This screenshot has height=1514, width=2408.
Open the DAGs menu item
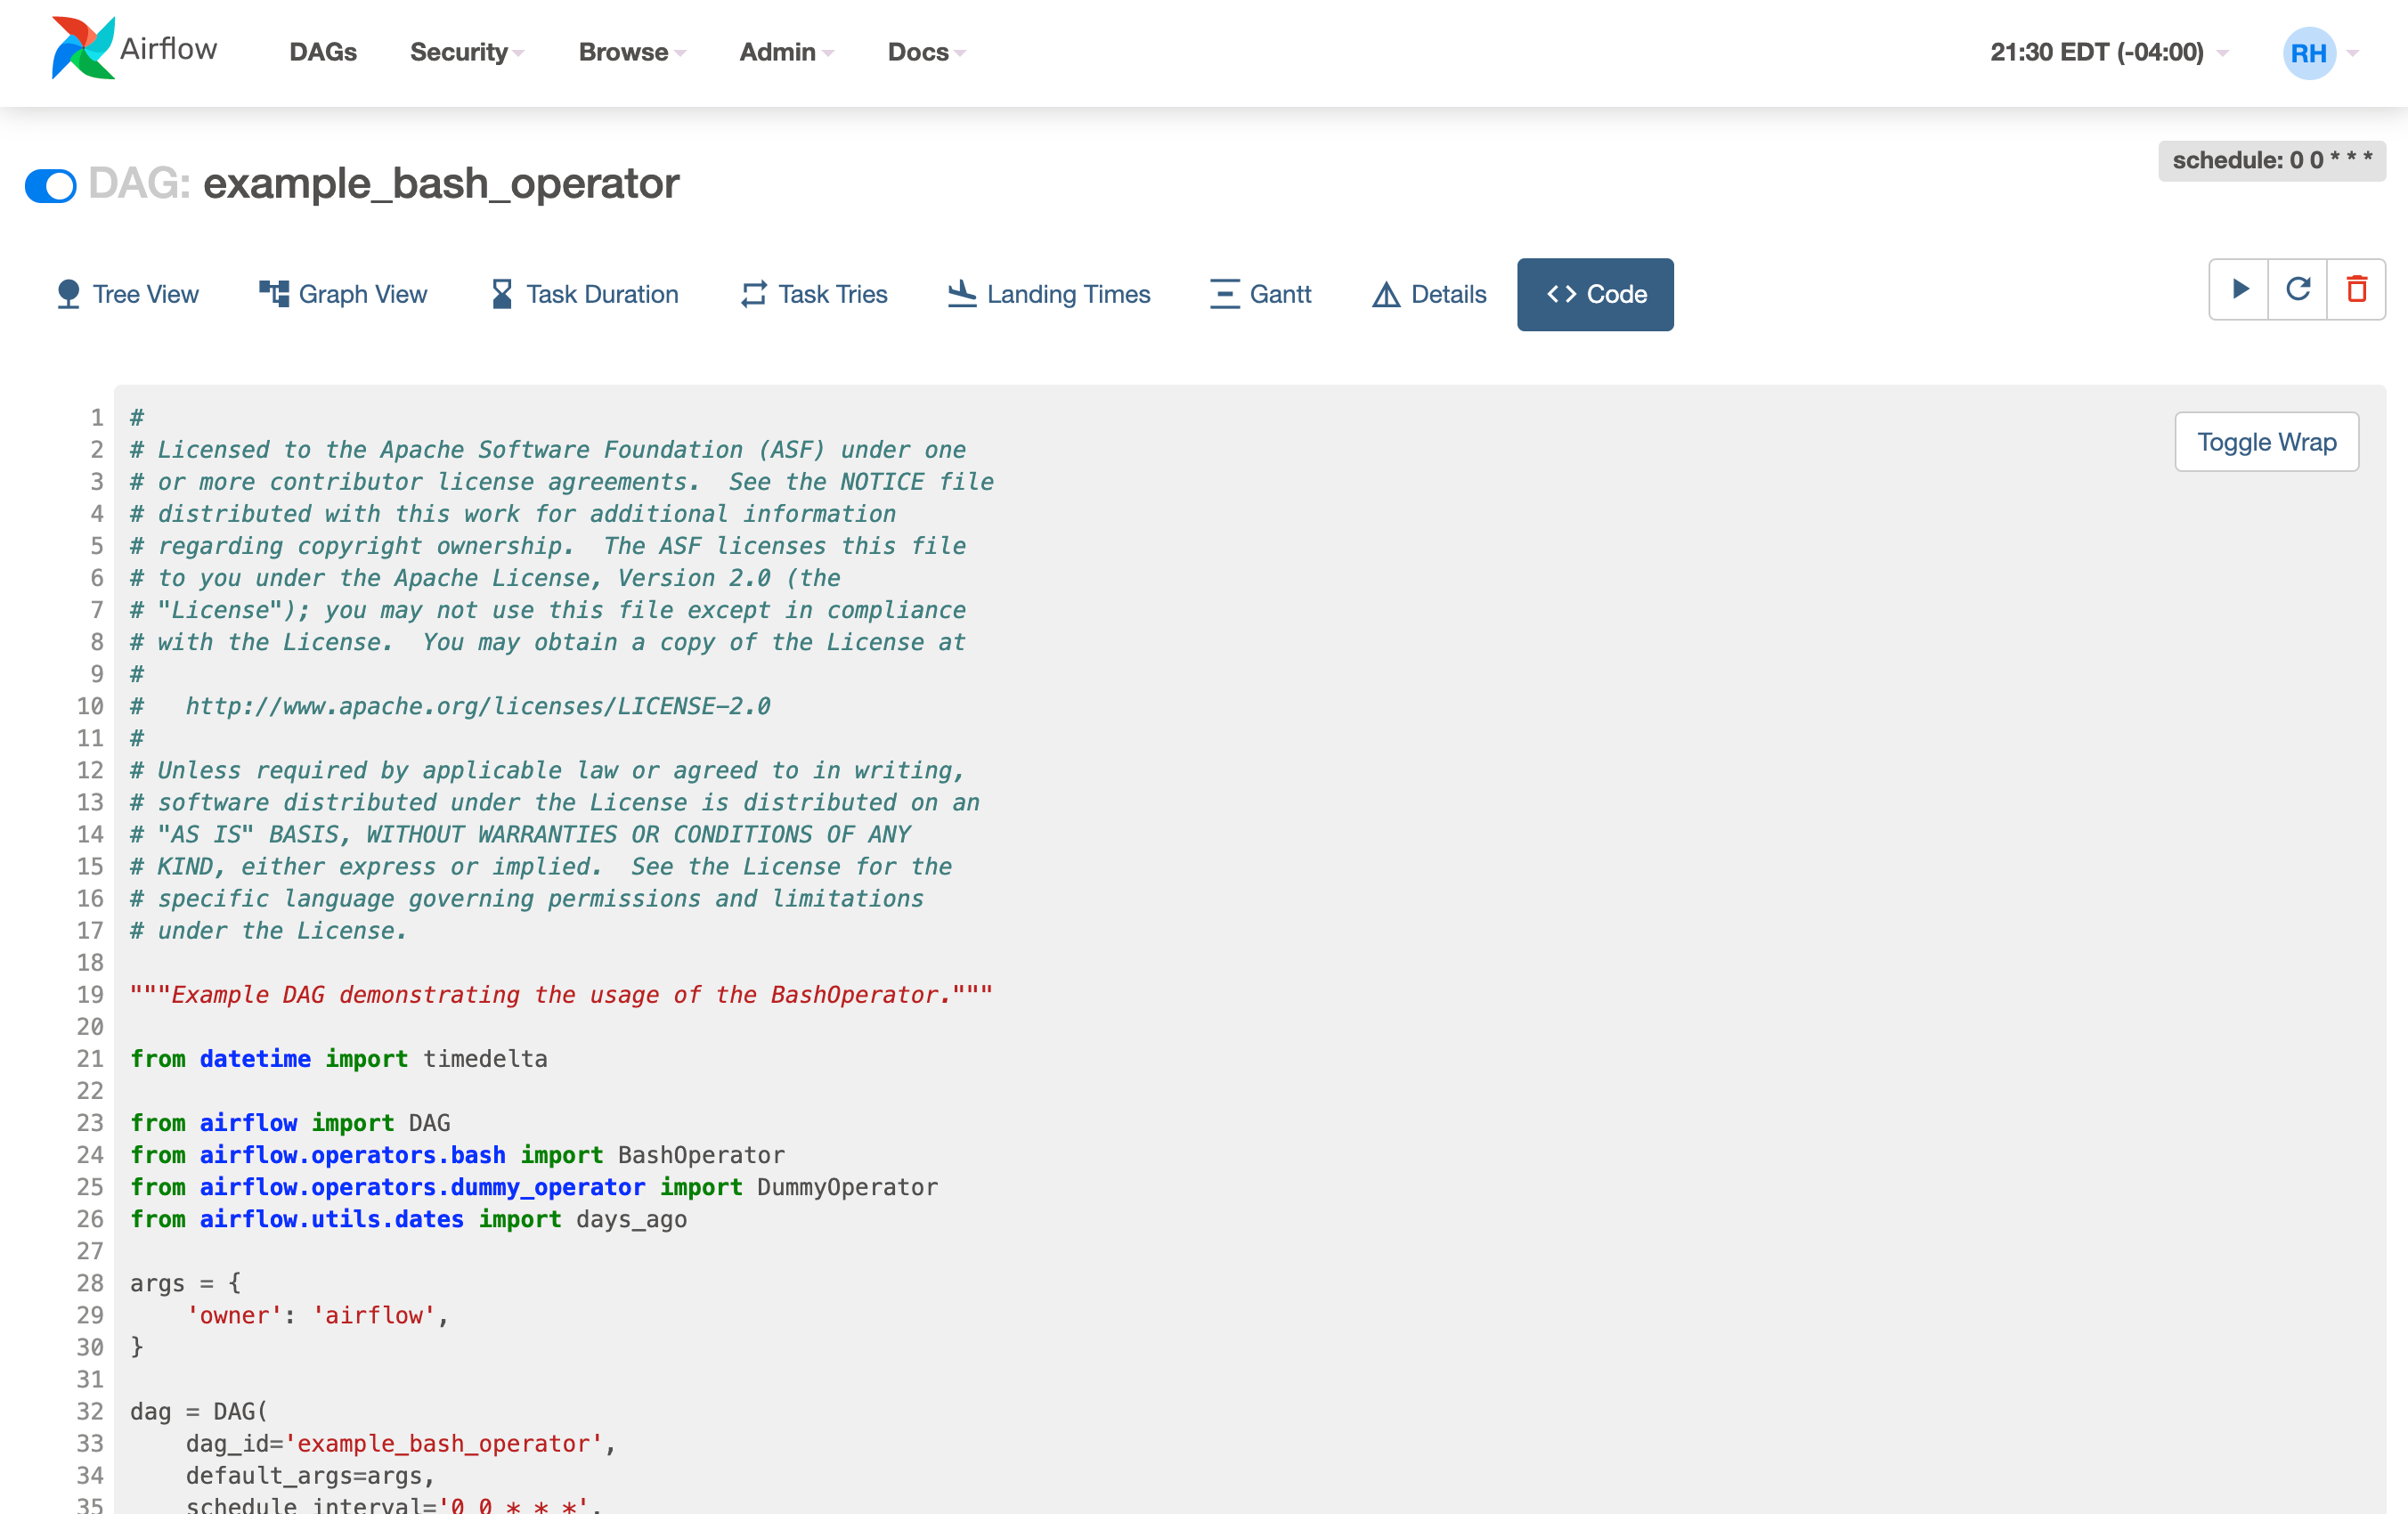pos(322,53)
